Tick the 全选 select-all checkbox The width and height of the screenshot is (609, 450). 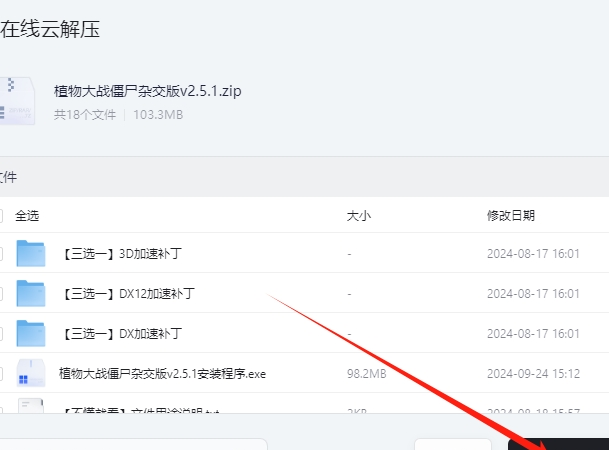1,216
